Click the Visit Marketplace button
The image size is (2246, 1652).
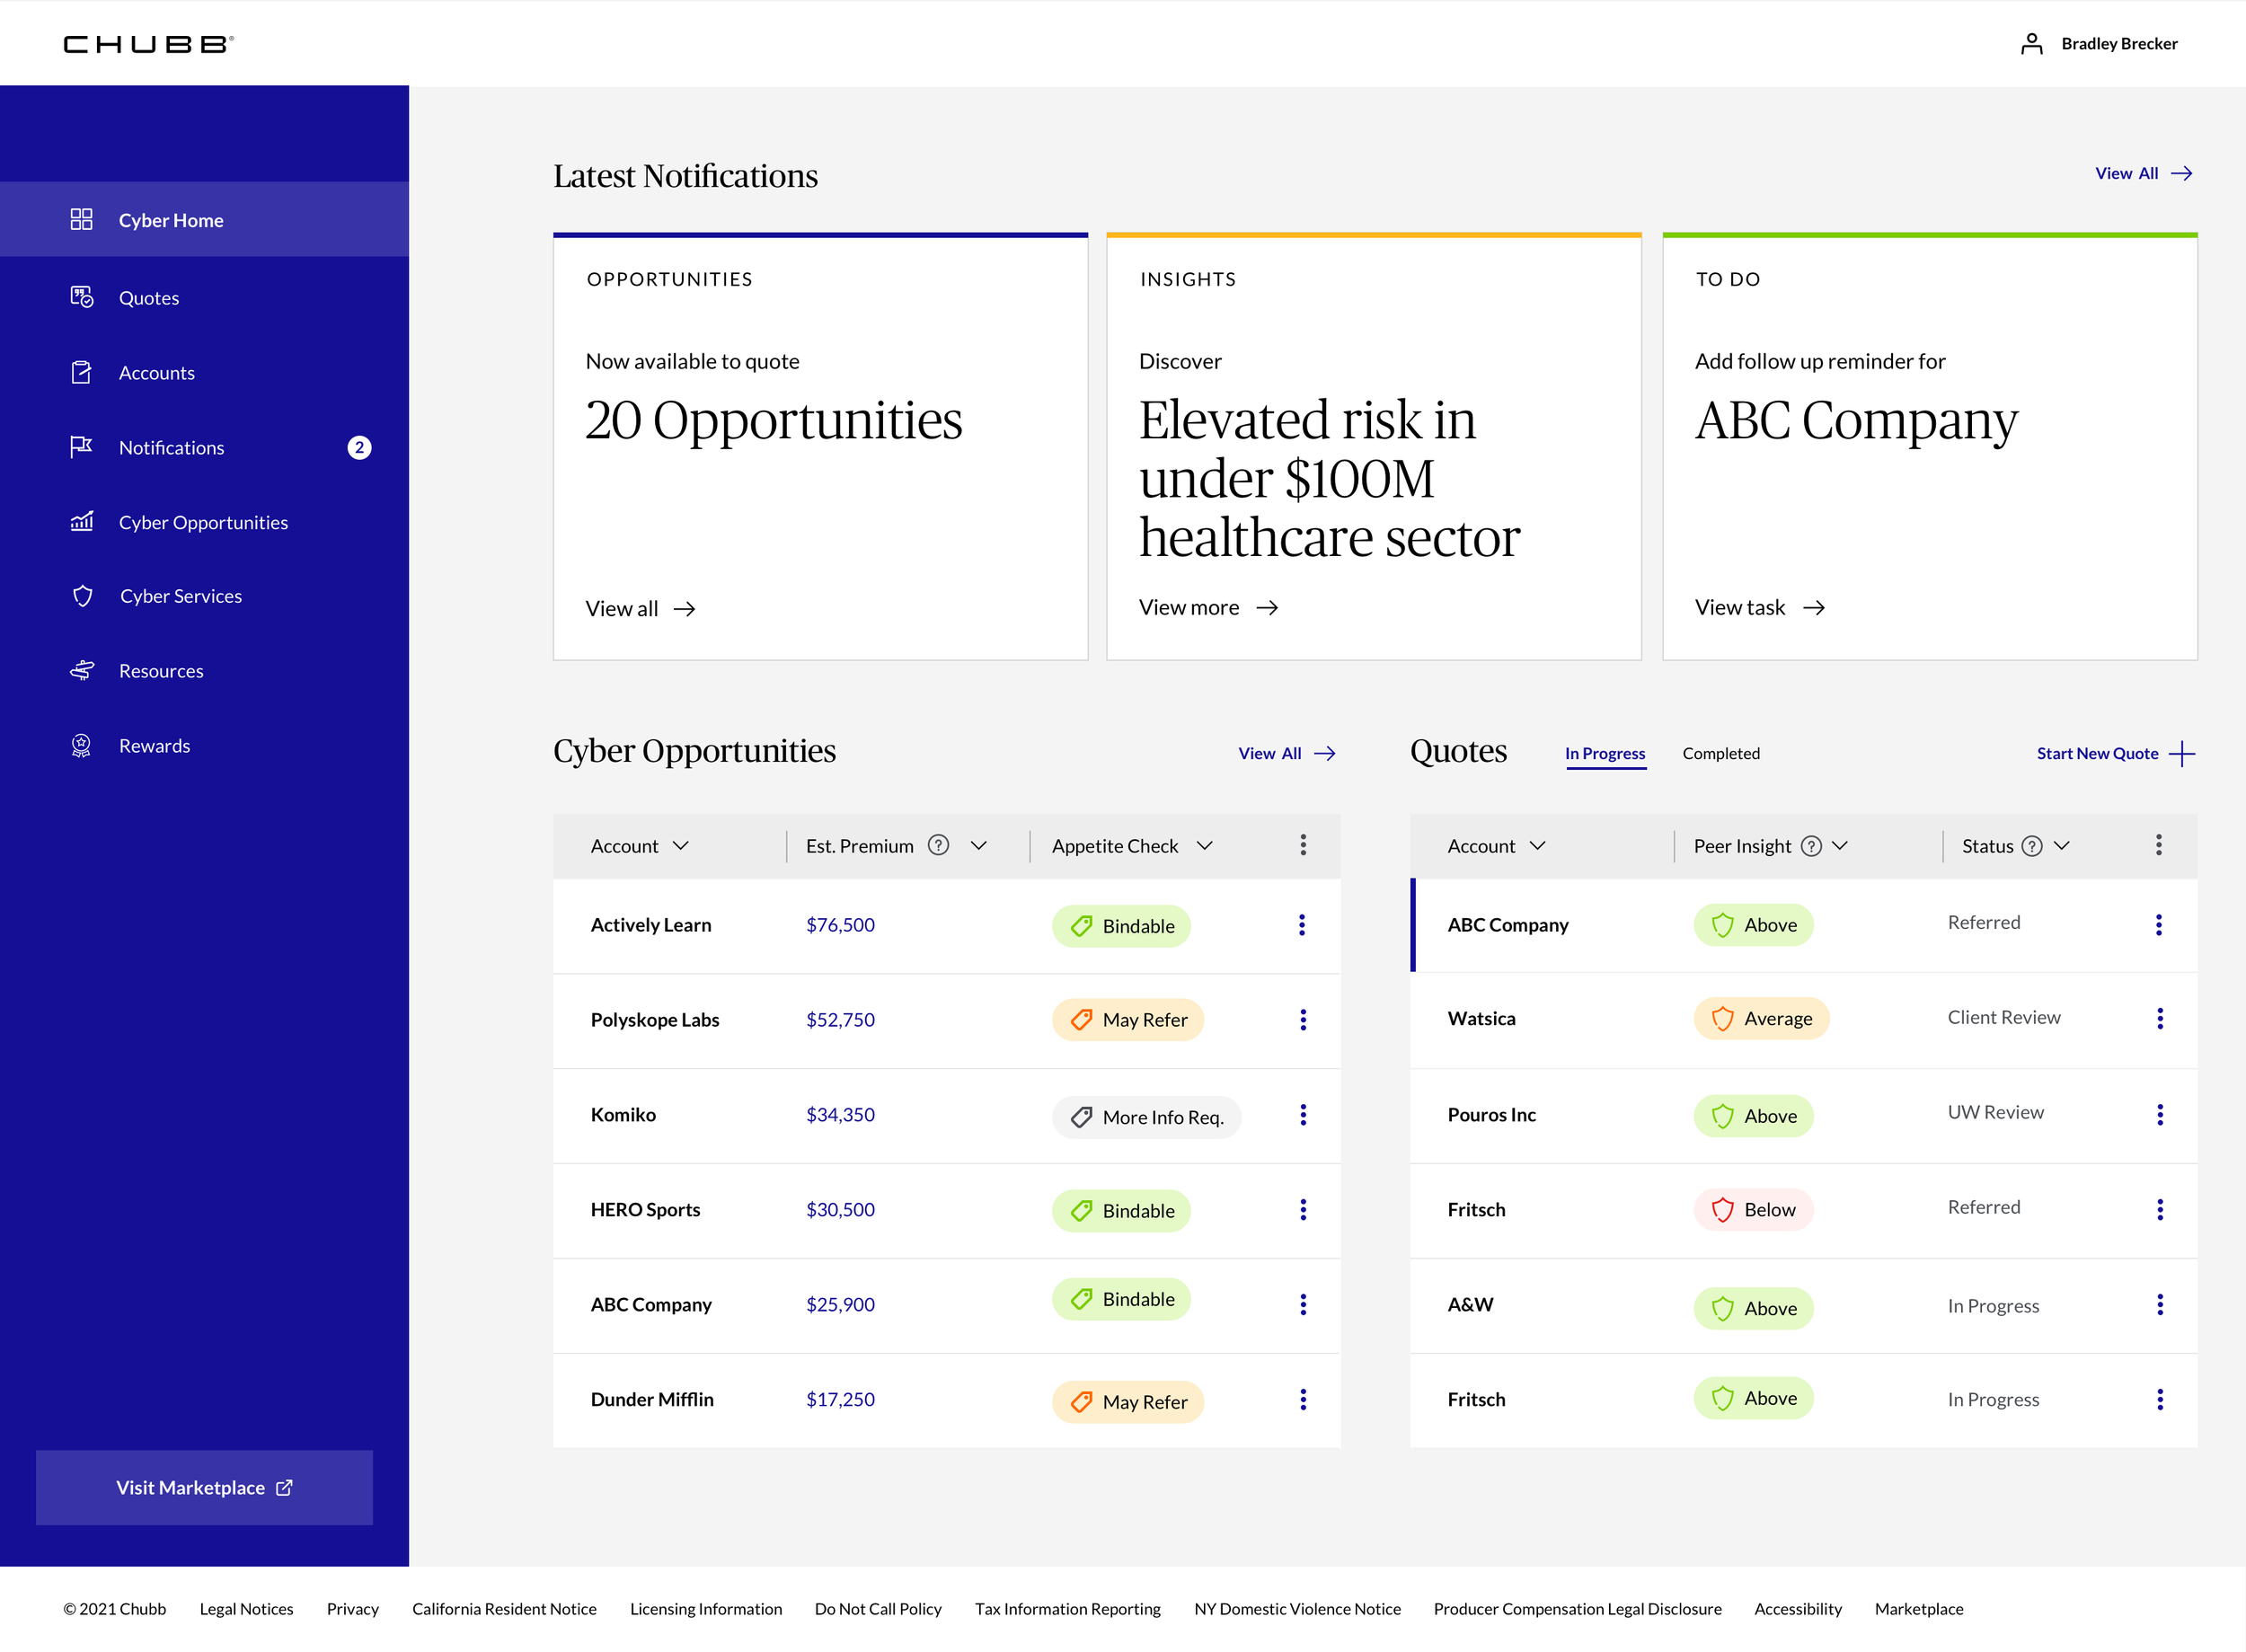point(204,1487)
